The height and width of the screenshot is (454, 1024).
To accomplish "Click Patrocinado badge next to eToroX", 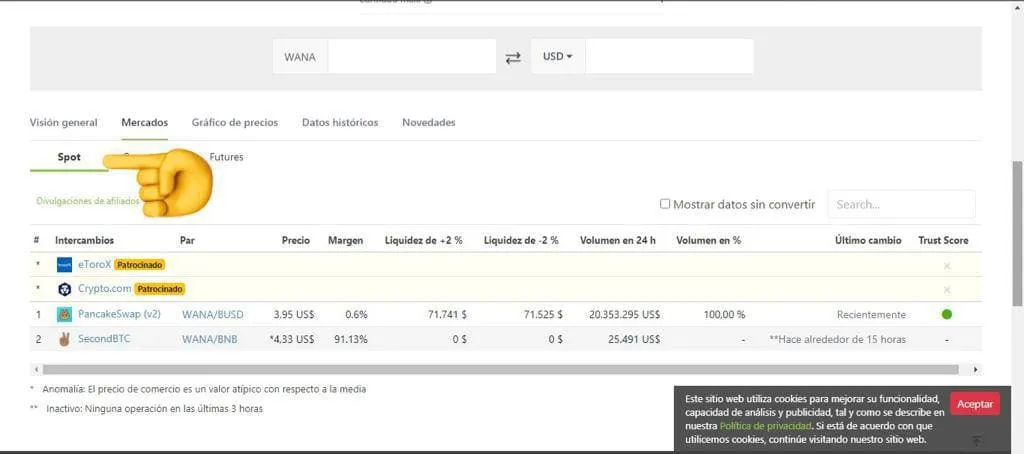I will 139,265.
